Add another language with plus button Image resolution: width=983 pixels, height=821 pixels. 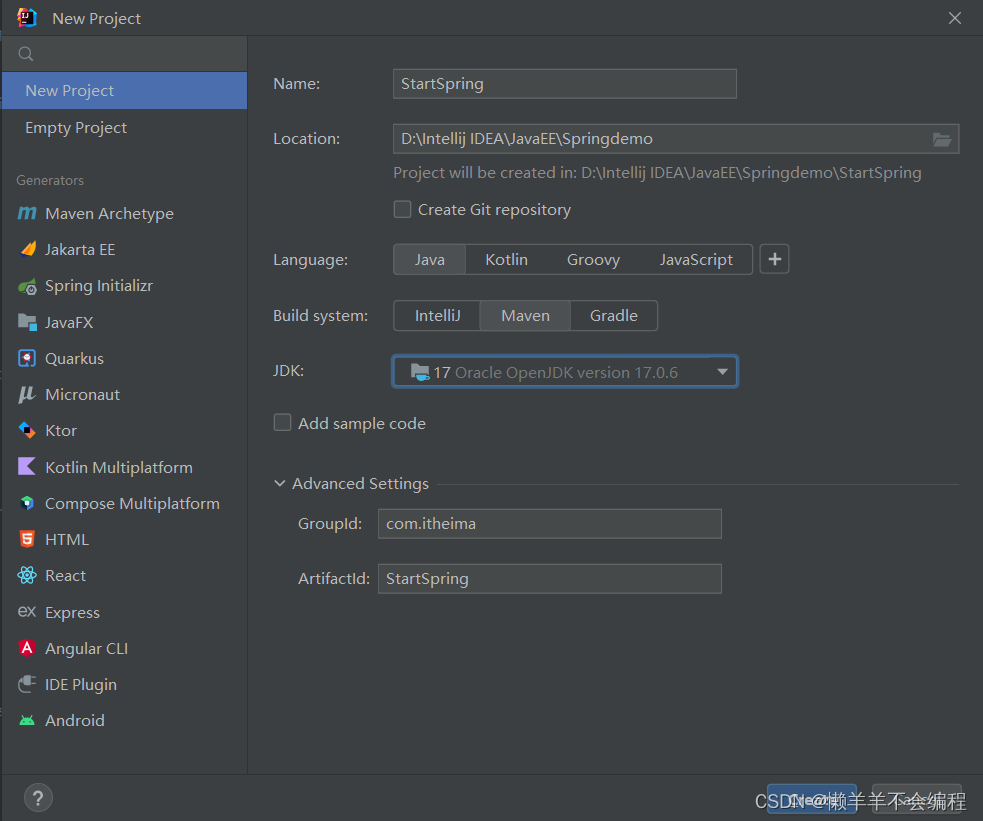774,259
